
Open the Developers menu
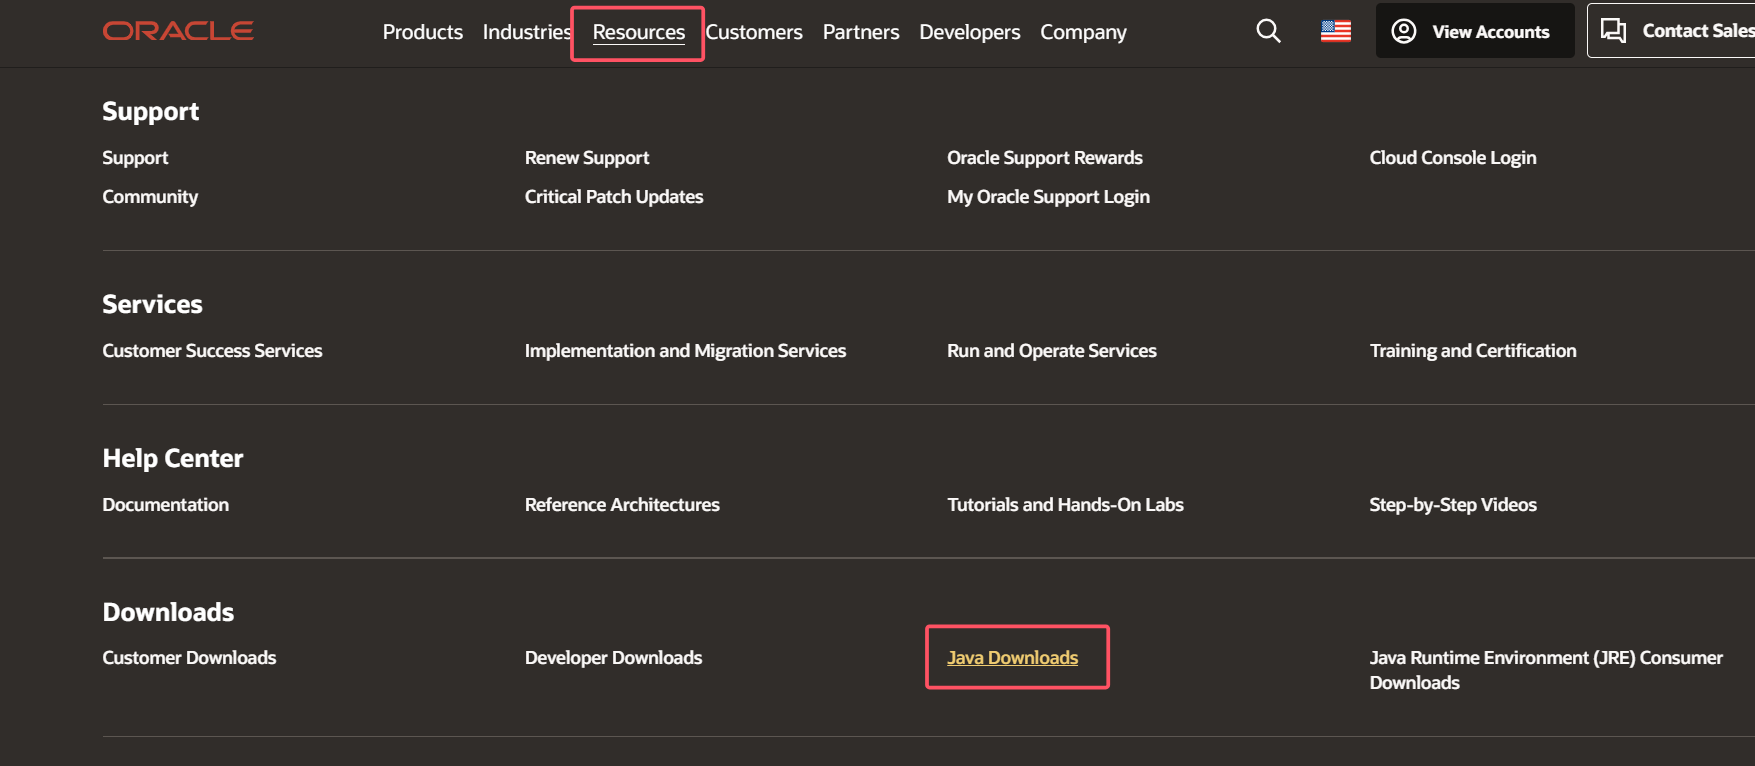pyautogui.click(x=970, y=32)
